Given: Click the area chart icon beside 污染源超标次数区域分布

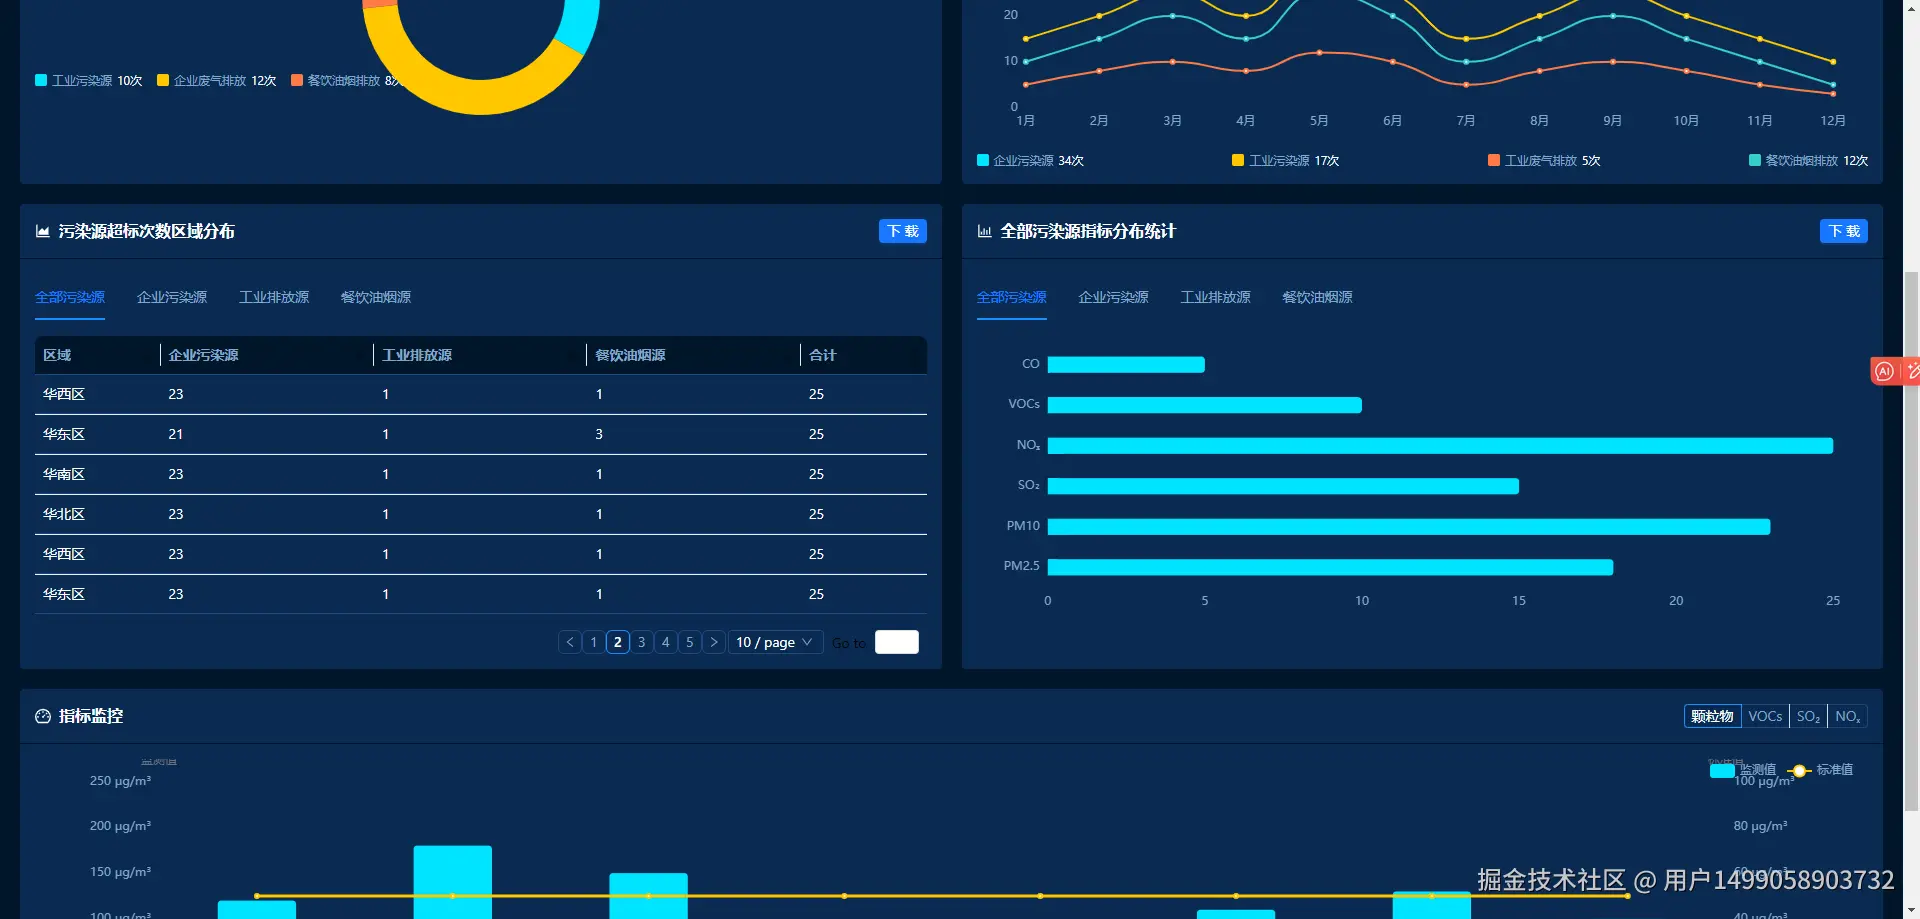Looking at the screenshot, I should [x=43, y=231].
